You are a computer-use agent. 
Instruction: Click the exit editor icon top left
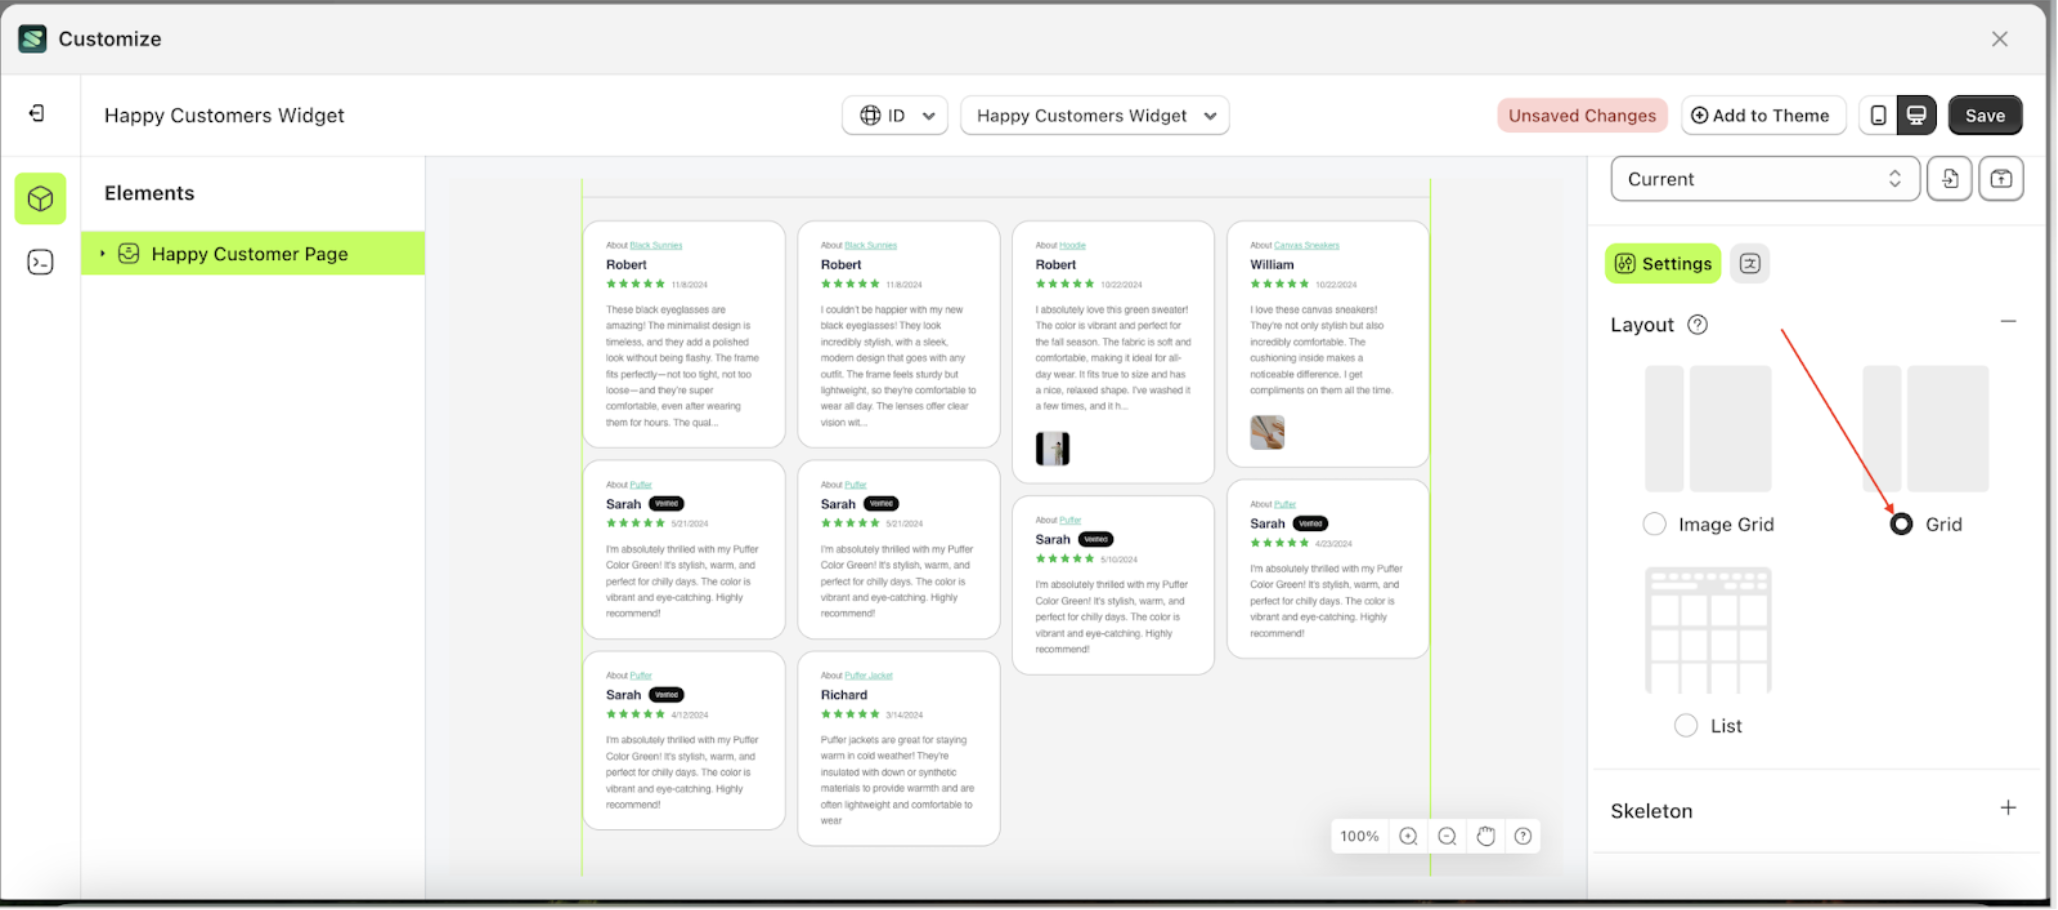(x=38, y=113)
